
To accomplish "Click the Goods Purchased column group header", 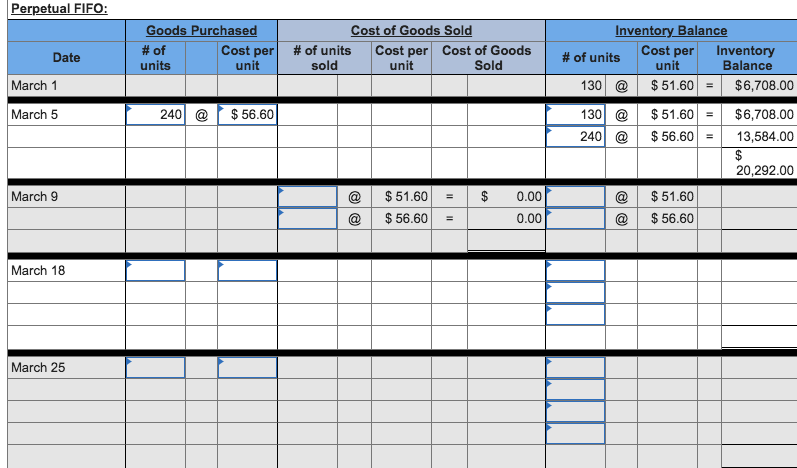I will (x=201, y=30).
